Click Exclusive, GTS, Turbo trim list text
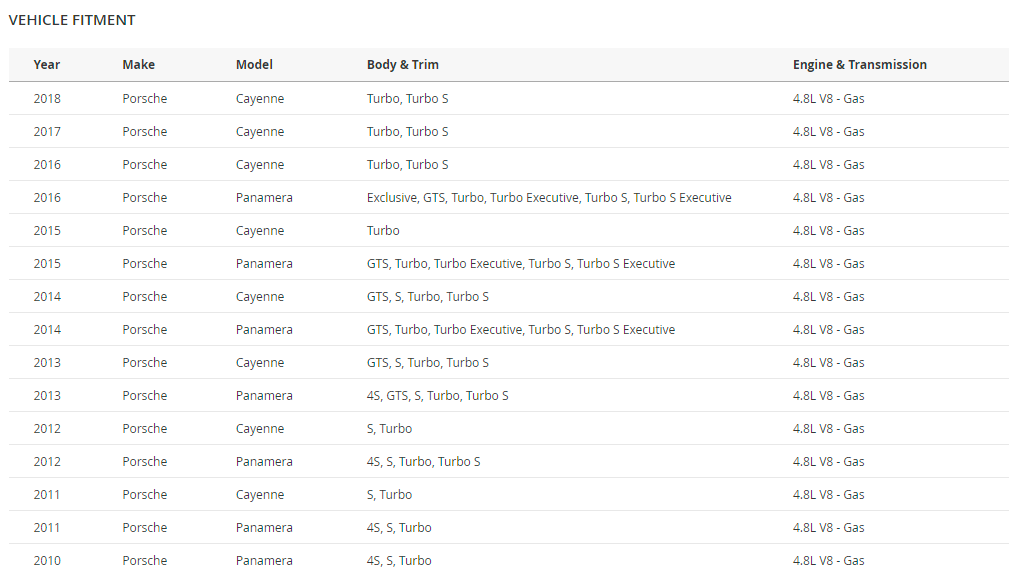 tap(549, 198)
